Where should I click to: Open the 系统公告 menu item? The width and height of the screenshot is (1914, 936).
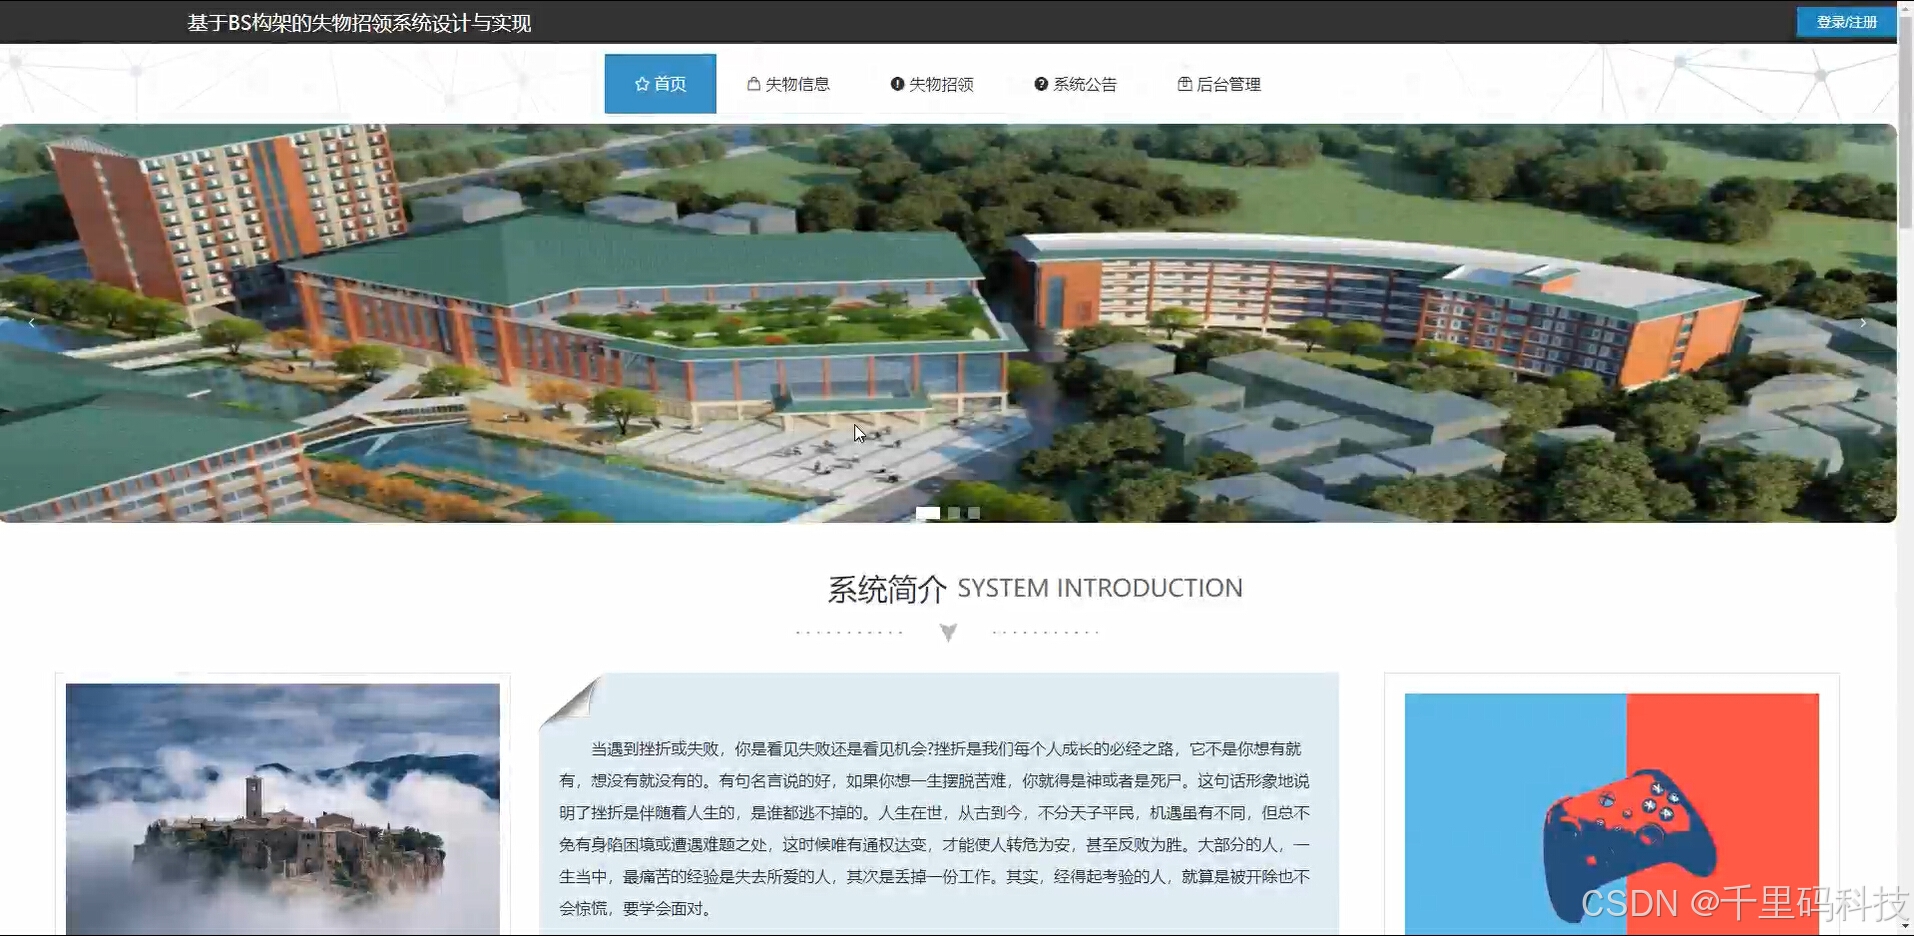tap(1076, 84)
